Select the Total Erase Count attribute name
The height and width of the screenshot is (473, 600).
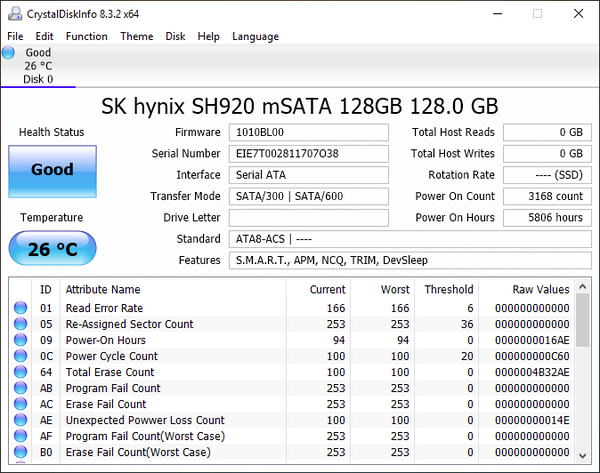110,372
